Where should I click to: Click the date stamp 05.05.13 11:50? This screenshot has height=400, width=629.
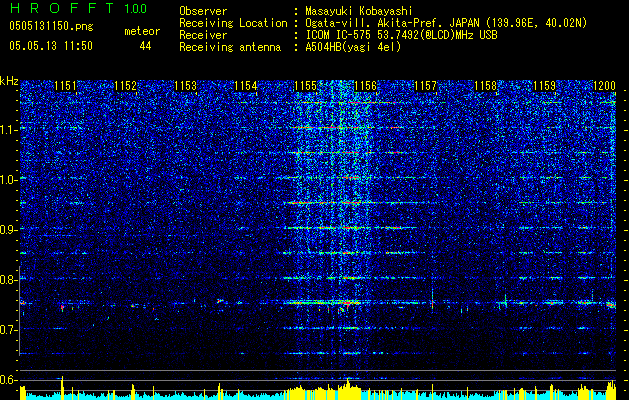click(x=51, y=46)
